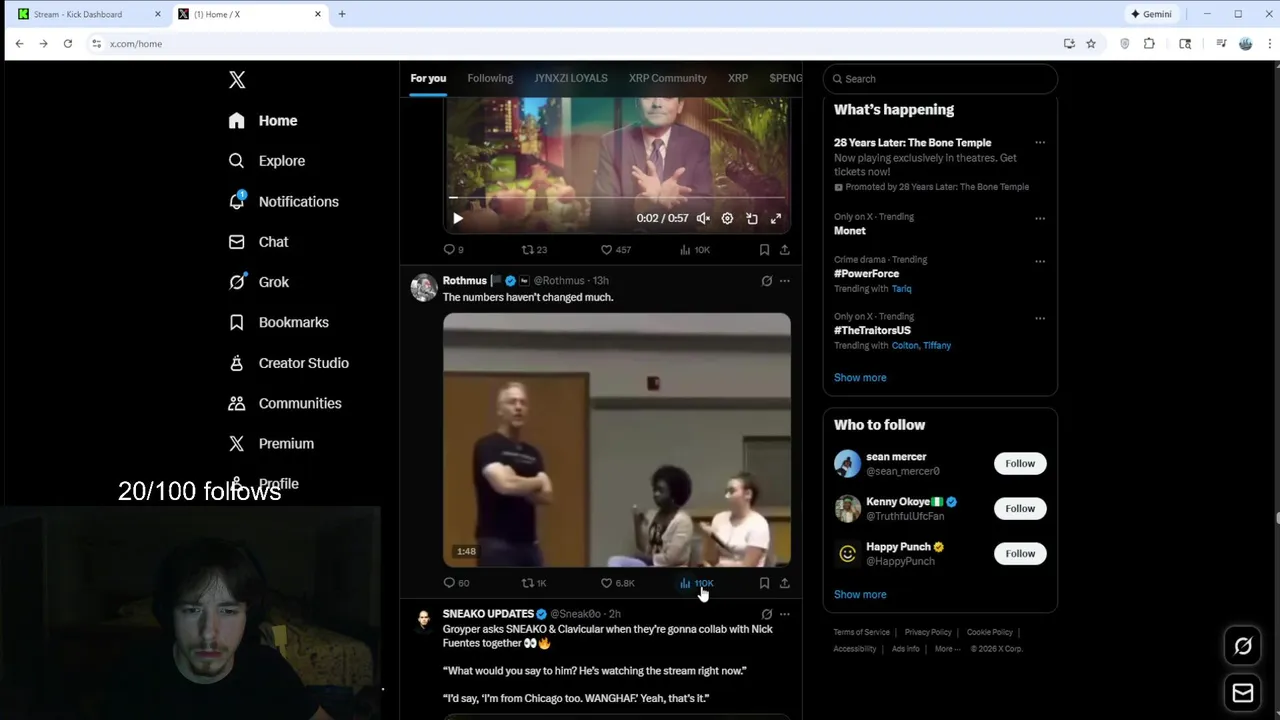Open Bookmarks in the sidebar
Image resolution: width=1280 pixels, height=720 pixels.
coord(278,322)
